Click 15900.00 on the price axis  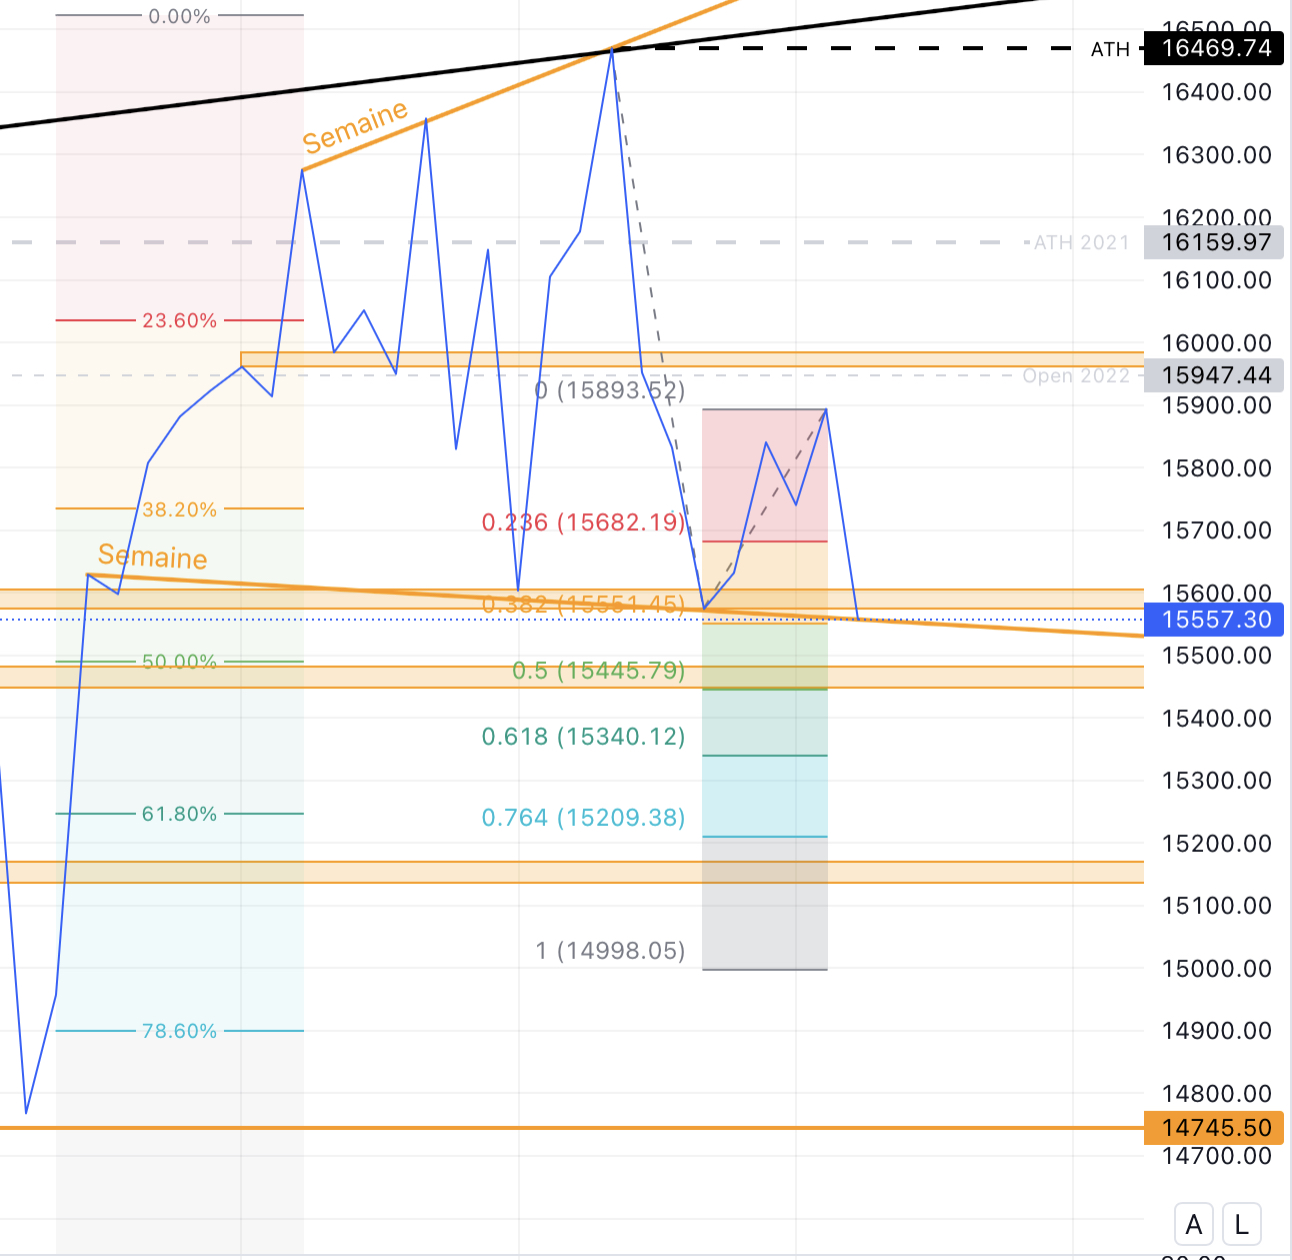[1216, 405]
